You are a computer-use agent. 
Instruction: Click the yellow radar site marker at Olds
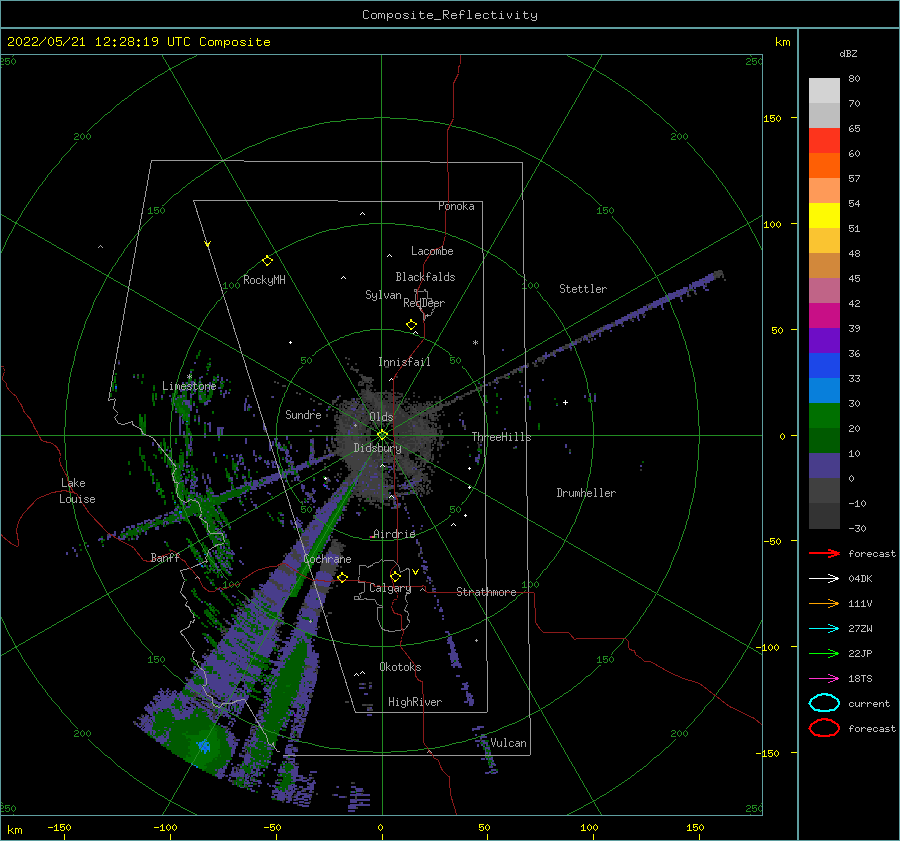tap(382, 435)
